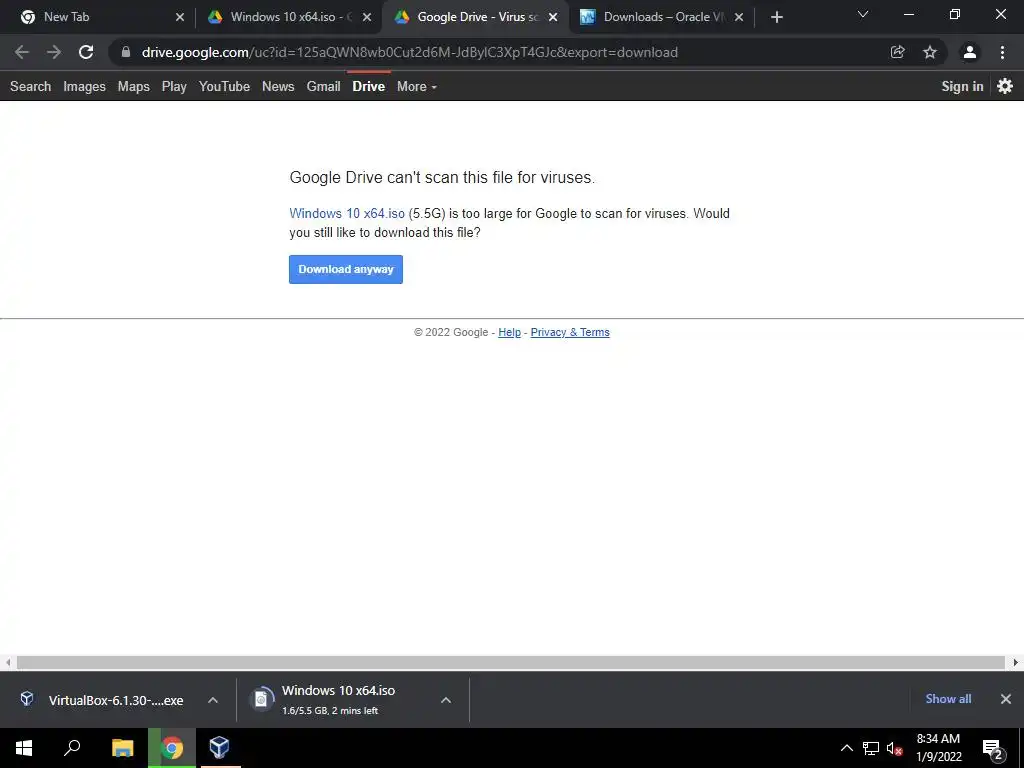1024x768 pixels.
Task: Open Images in Google bar
Action: pyautogui.click(x=84, y=86)
